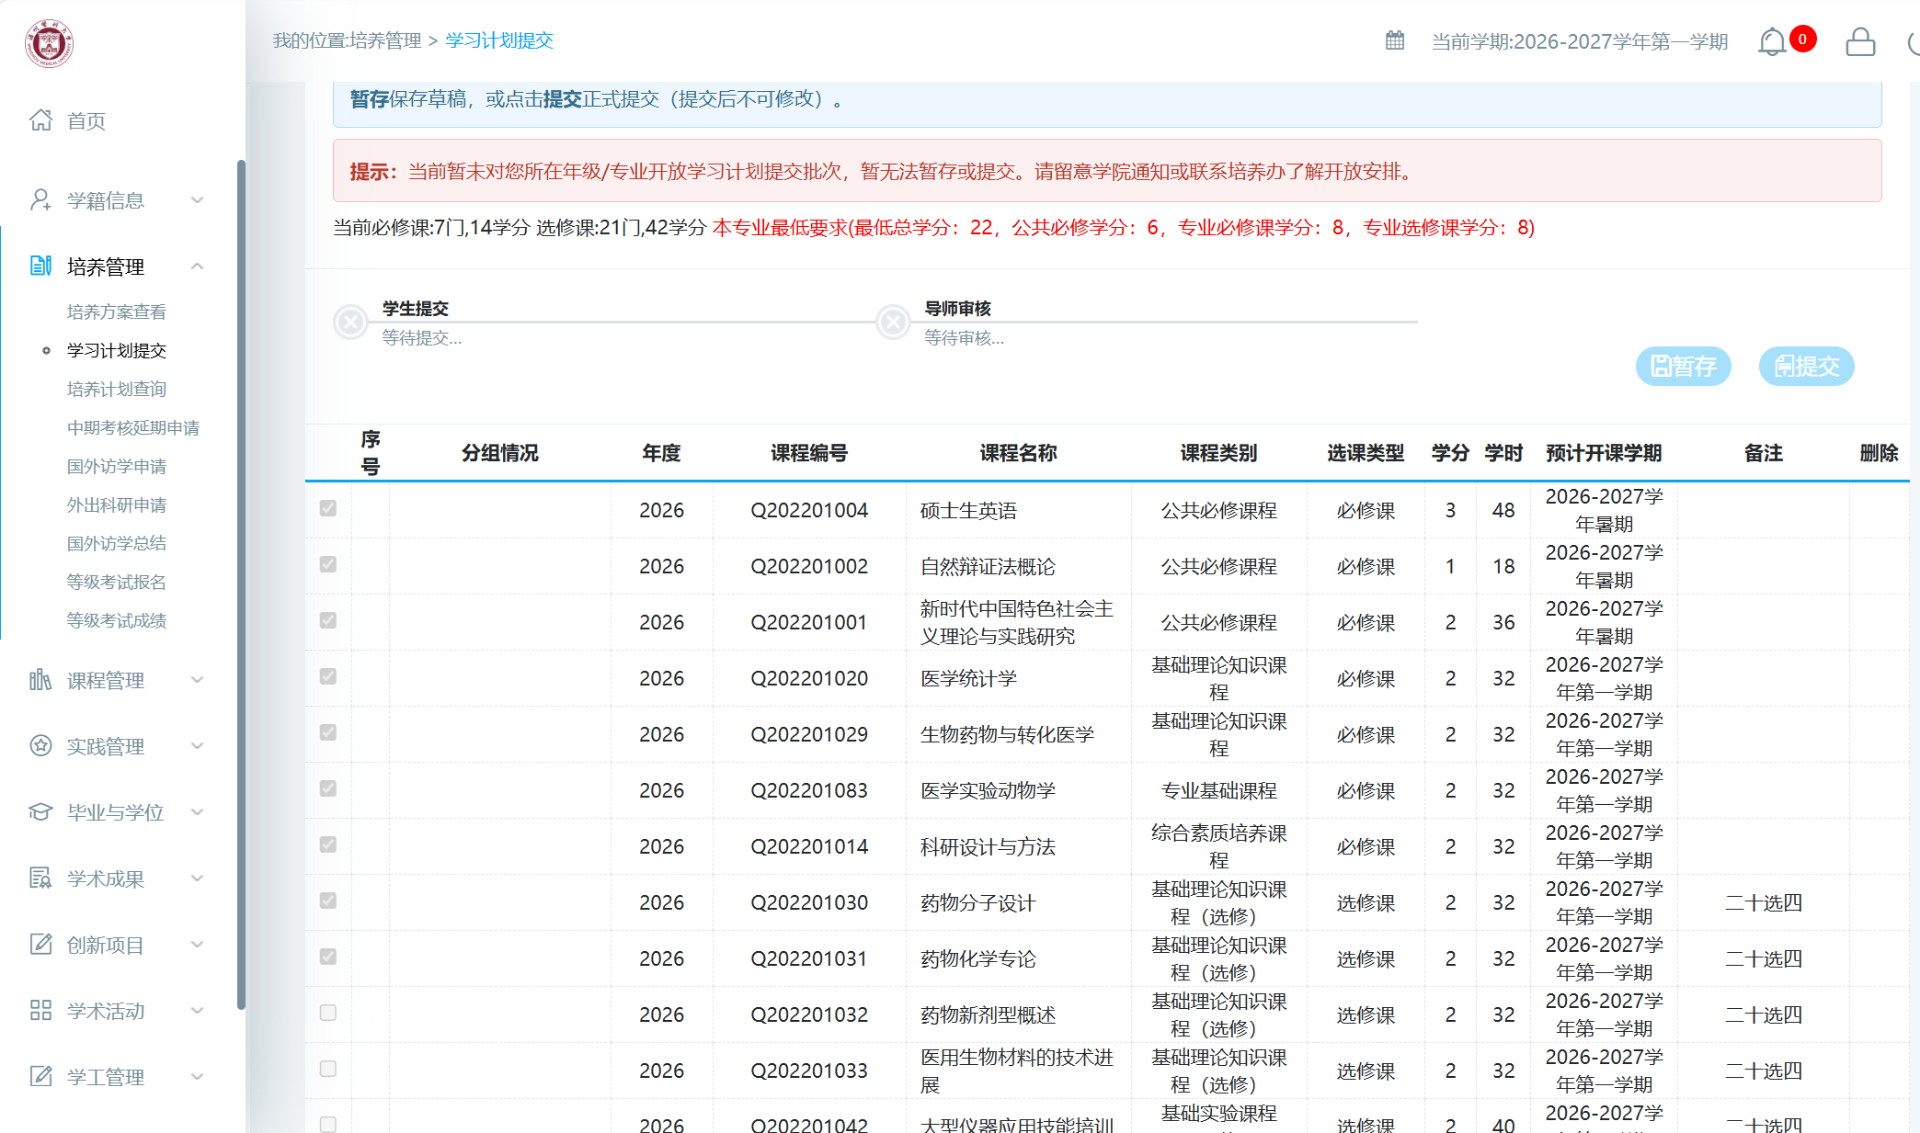Click 当前学期:2026-2027学年第一学期 text
1920x1133 pixels.
(x=1580, y=42)
